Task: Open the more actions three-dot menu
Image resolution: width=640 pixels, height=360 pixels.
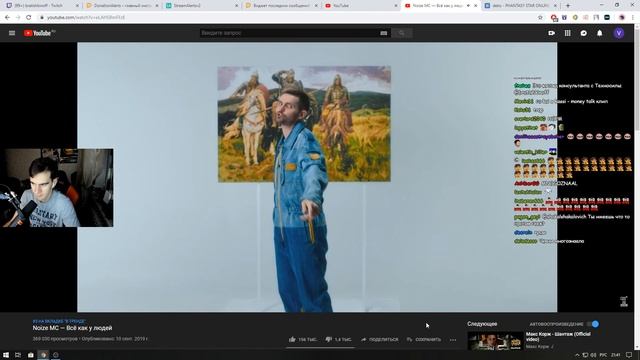Action: pyautogui.click(x=453, y=340)
